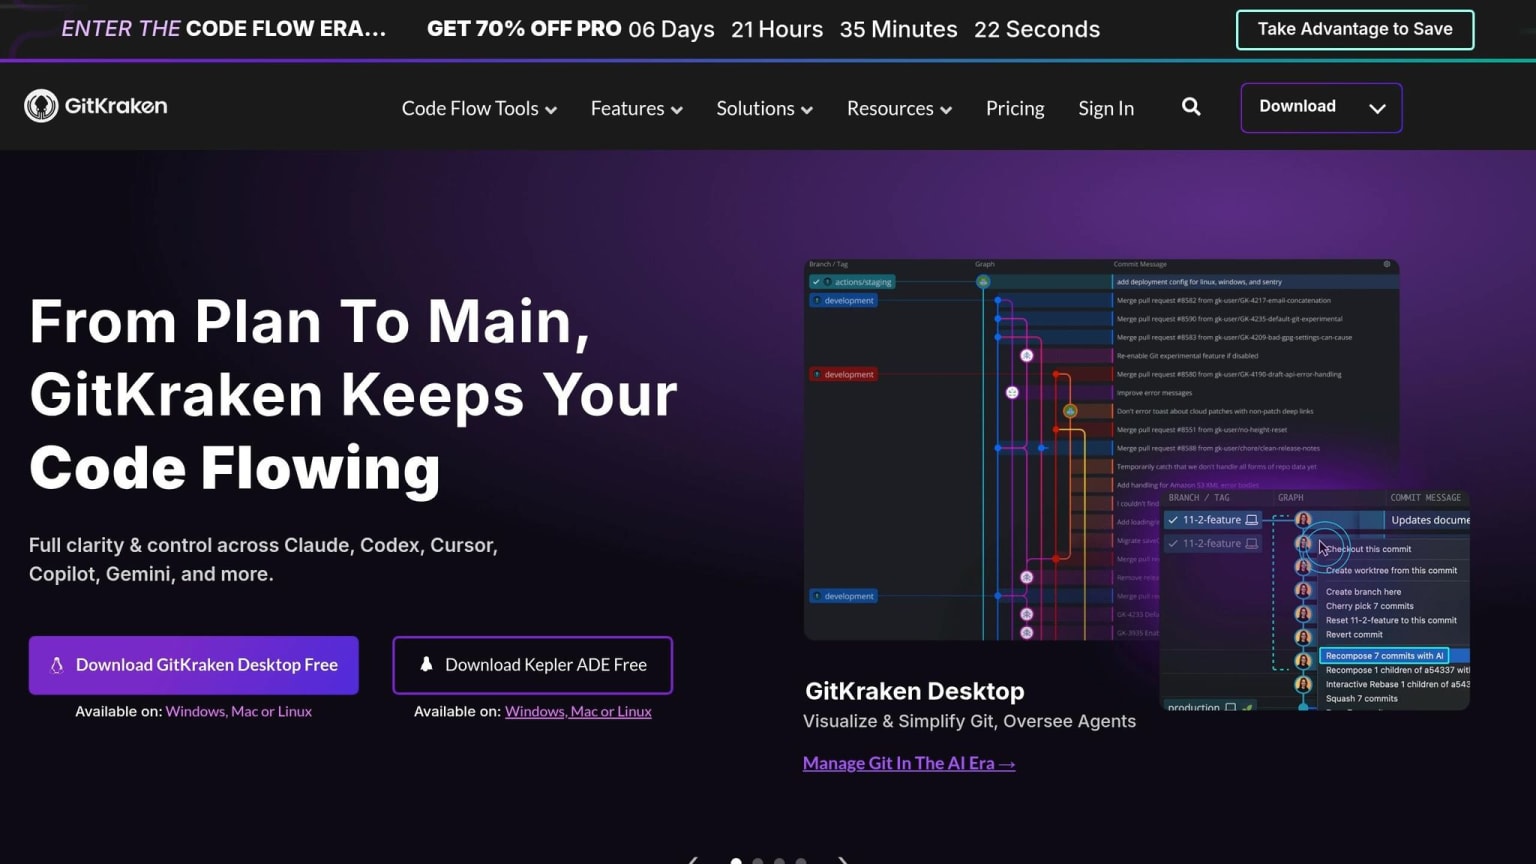Click the Take Advantage to Save button
The width and height of the screenshot is (1536, 864).
[1355, 29]
